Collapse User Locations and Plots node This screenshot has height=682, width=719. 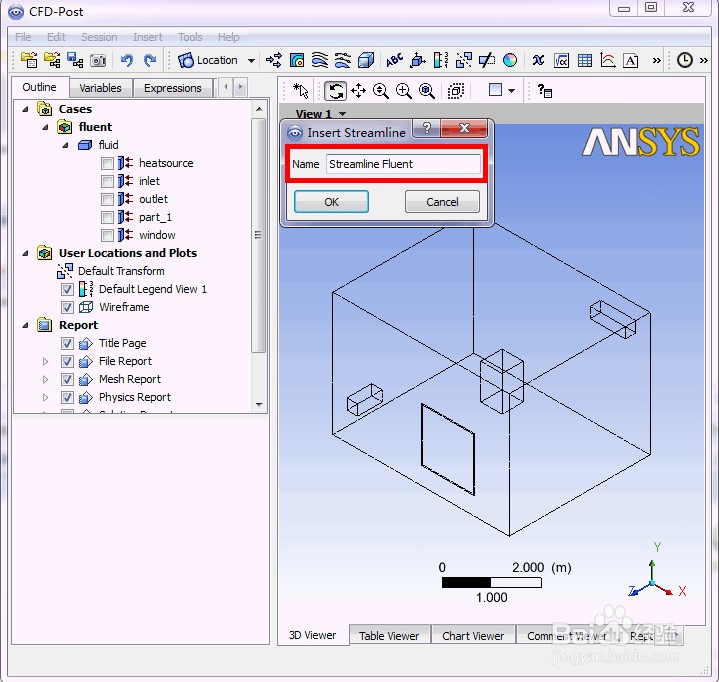(25, 253)
